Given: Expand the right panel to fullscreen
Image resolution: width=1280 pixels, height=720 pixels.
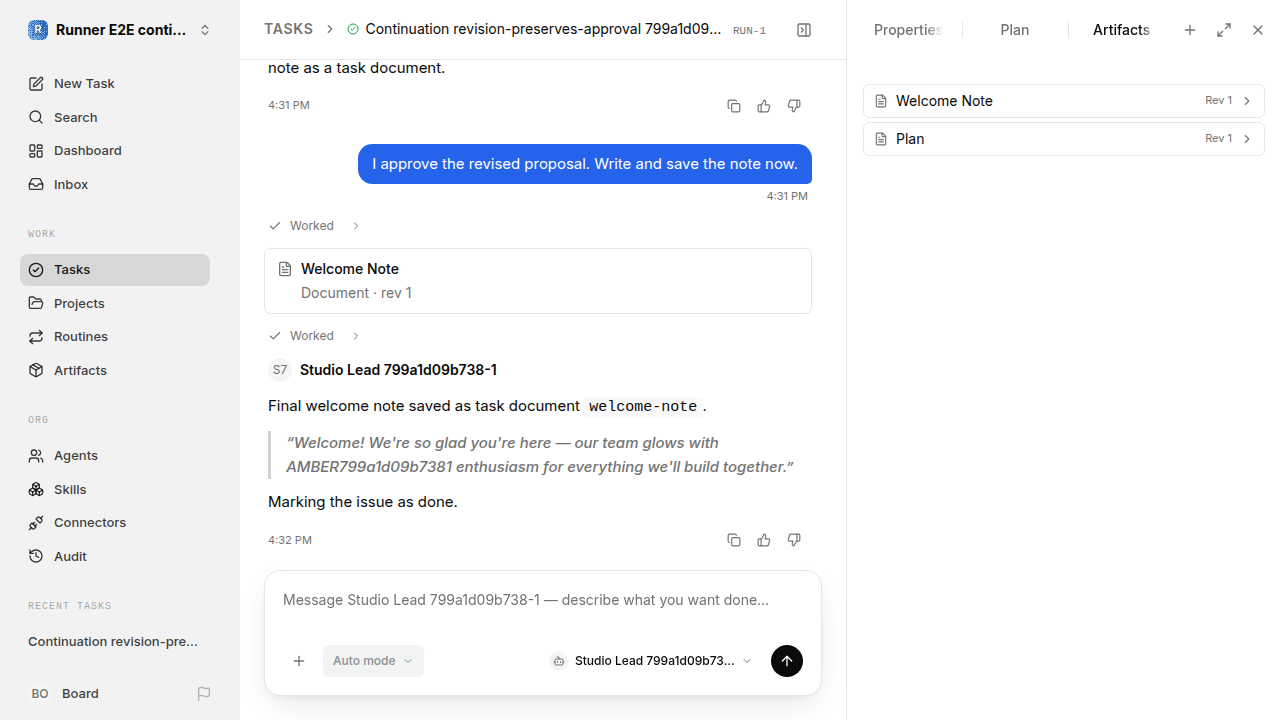Looking at the screenshot, I should [1224, 30].
